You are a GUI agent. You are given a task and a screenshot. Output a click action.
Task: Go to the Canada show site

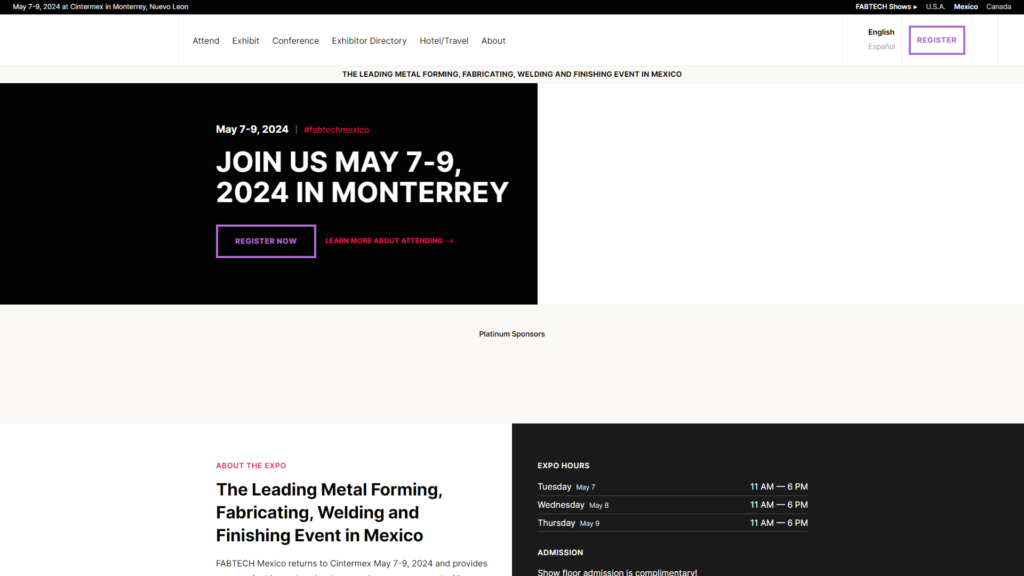tap(998, 7)
